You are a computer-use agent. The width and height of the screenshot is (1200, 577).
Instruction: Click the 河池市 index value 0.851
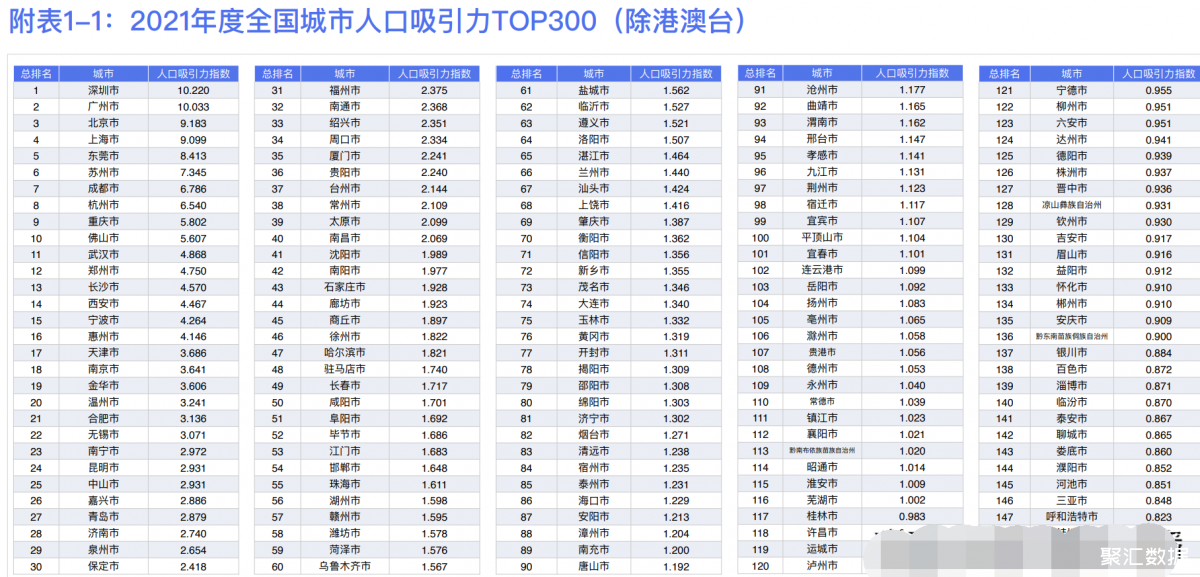[1158, 484]
